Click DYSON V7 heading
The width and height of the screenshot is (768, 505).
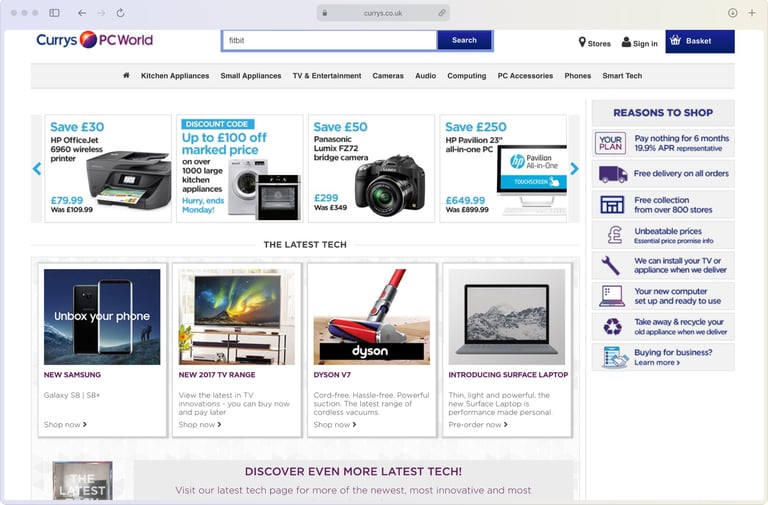tap(332, 375)
